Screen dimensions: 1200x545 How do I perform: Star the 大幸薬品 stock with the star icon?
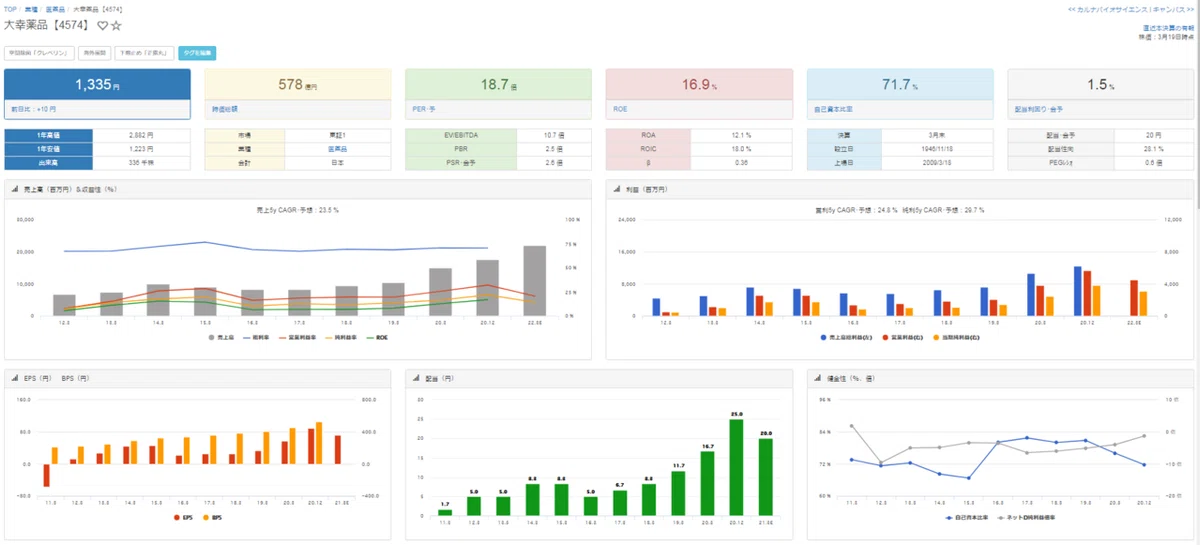(116, 25)
